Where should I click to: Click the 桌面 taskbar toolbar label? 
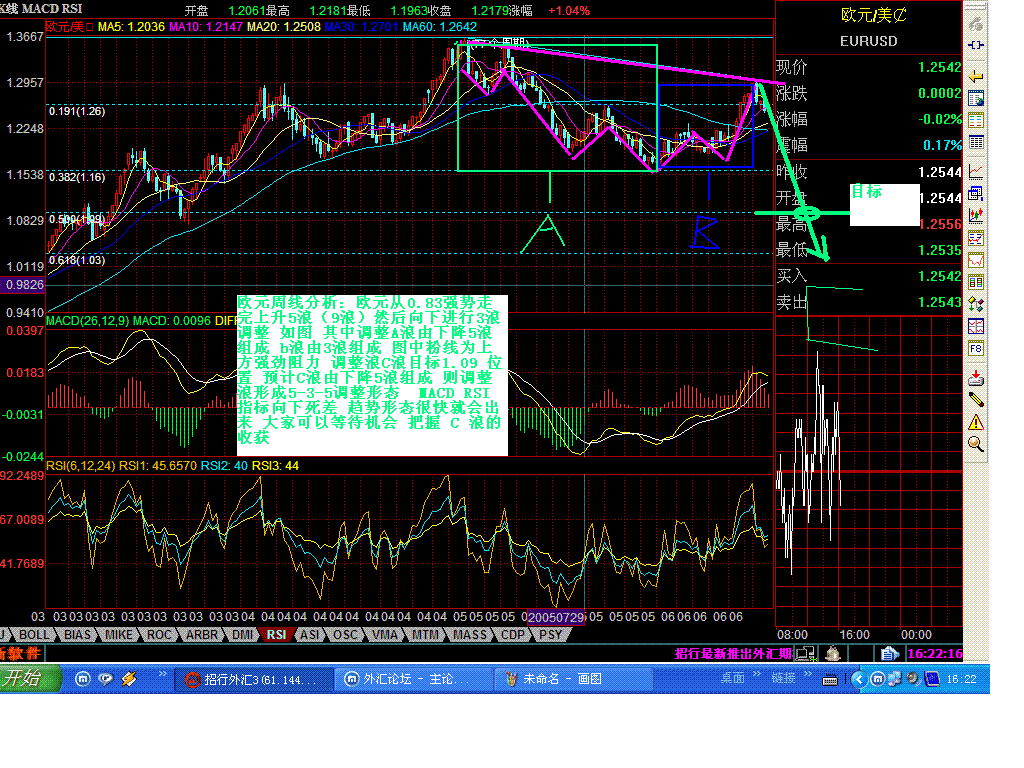[x=732, y=678]
